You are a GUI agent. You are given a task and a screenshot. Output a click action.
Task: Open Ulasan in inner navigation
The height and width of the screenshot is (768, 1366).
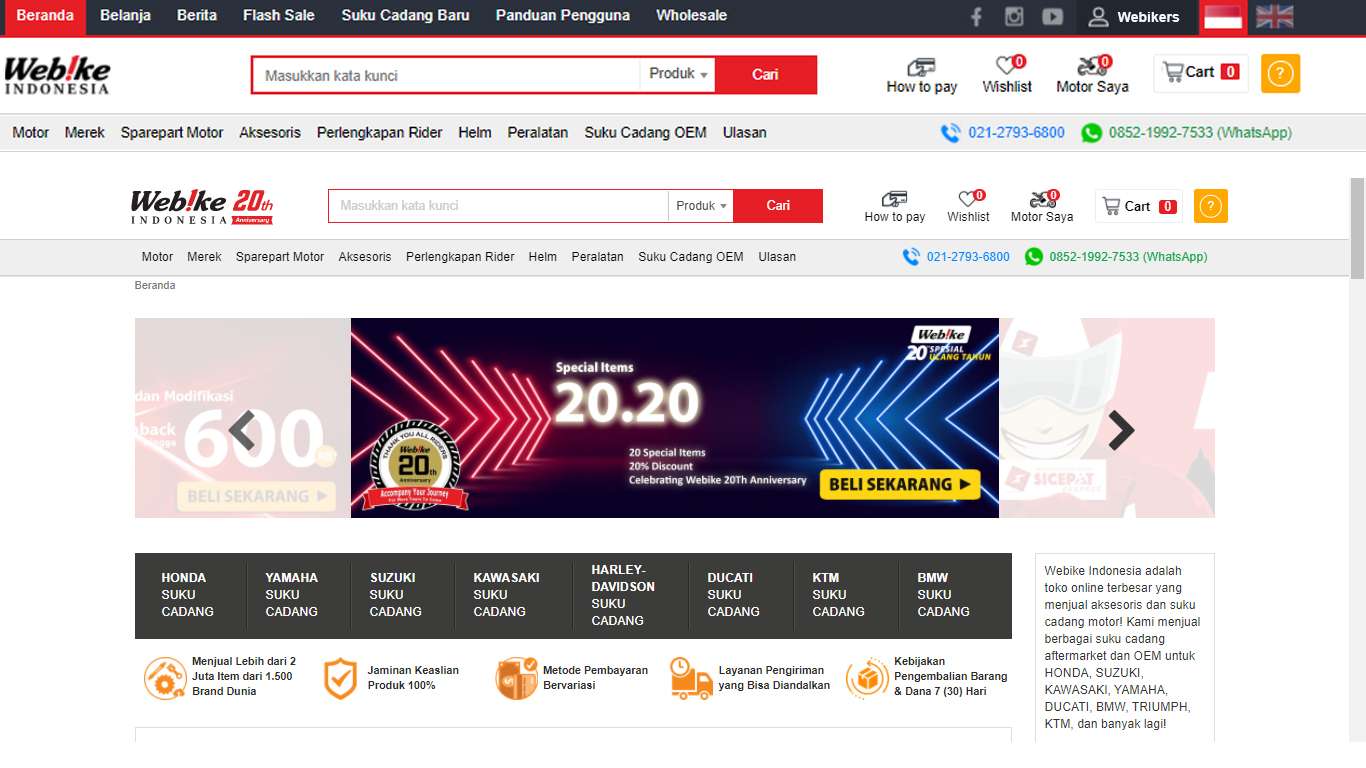point(777,257)
